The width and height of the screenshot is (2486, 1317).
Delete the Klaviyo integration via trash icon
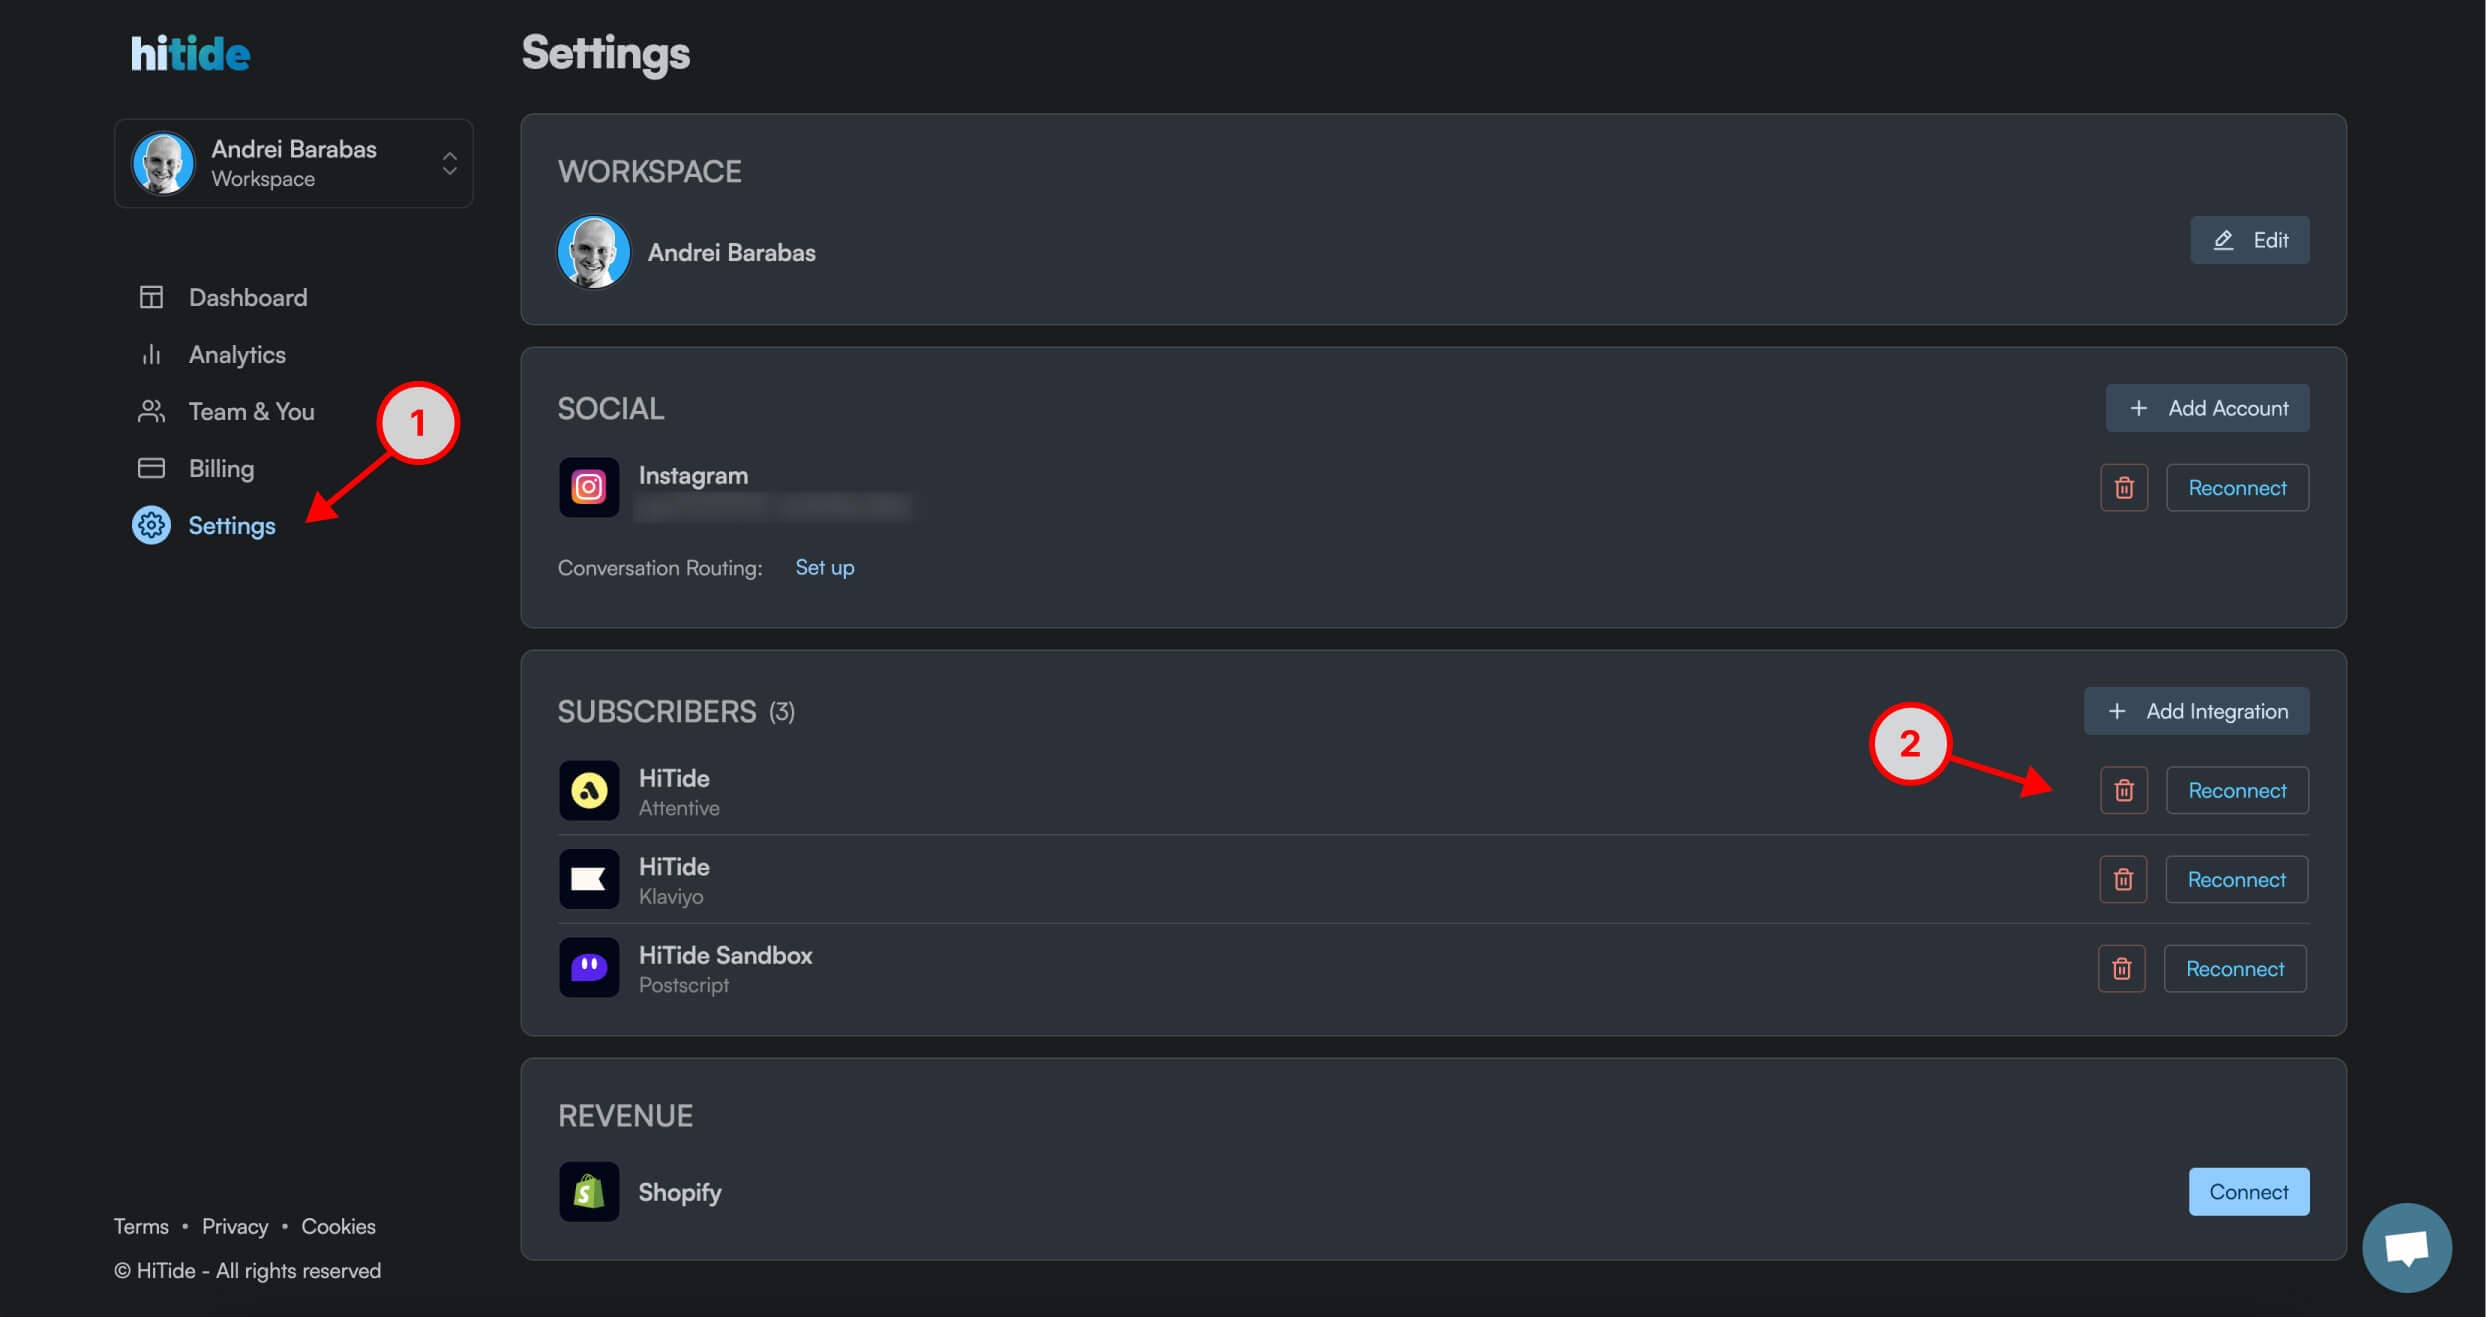tap(2123, 880)
